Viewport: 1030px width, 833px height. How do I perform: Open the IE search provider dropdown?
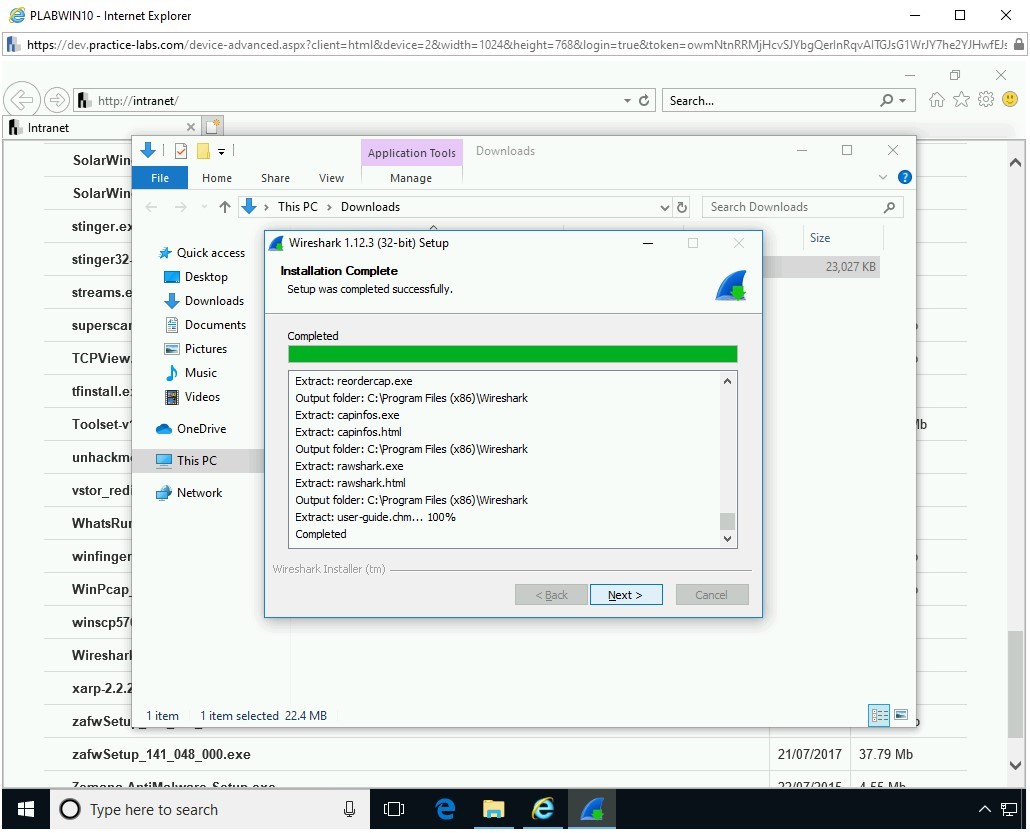[903, 101]
